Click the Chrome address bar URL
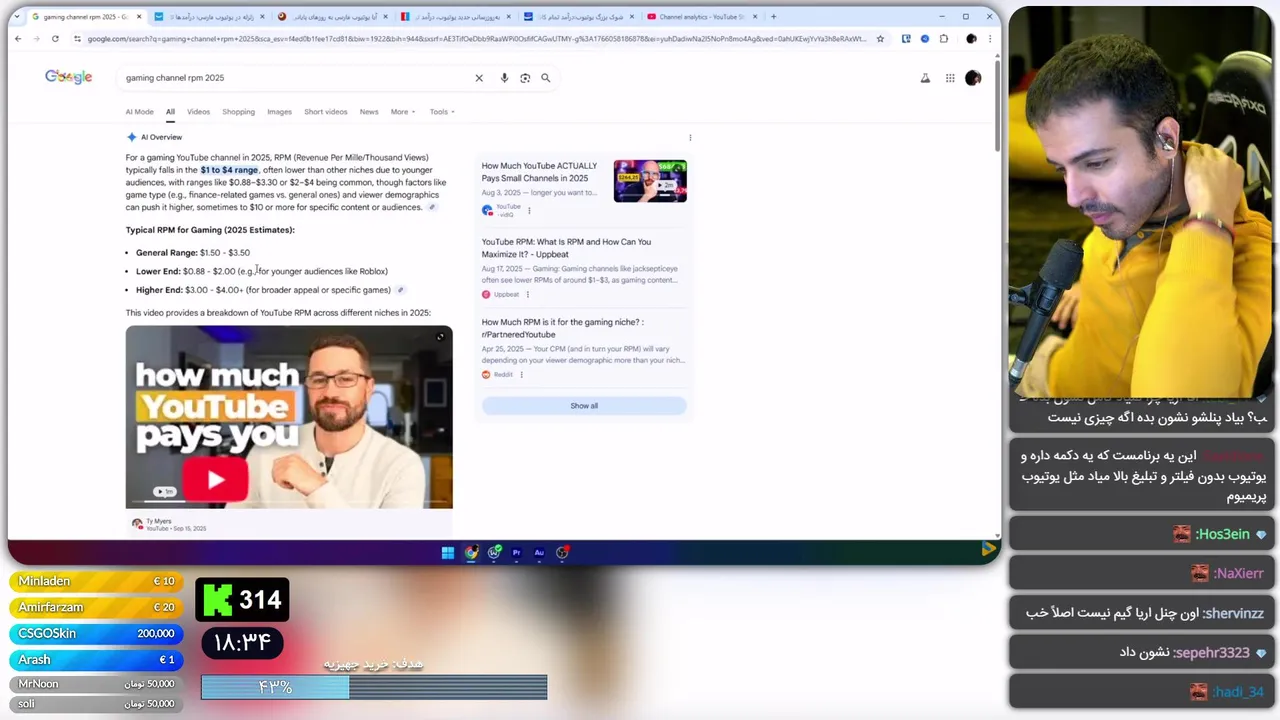The image size is (1280, 720). point(478,39)
